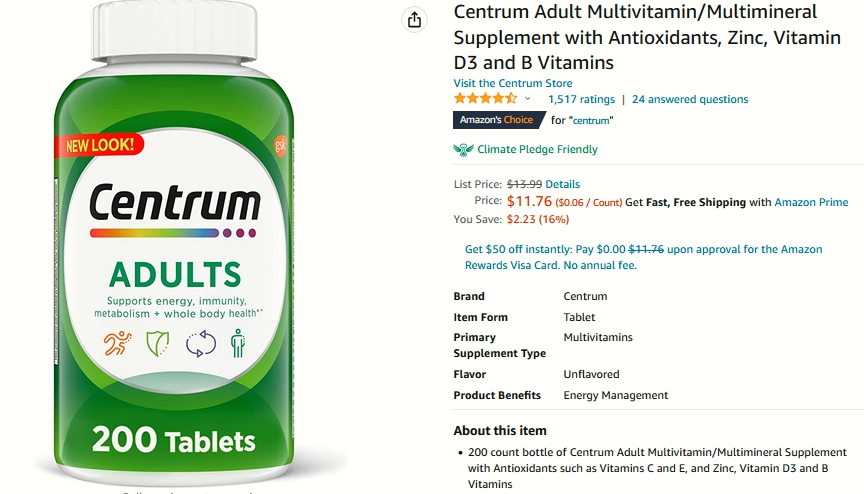Click the Get $50 off instantly Visa offer
The image size is (864, 494).
[x=644, y=257]
